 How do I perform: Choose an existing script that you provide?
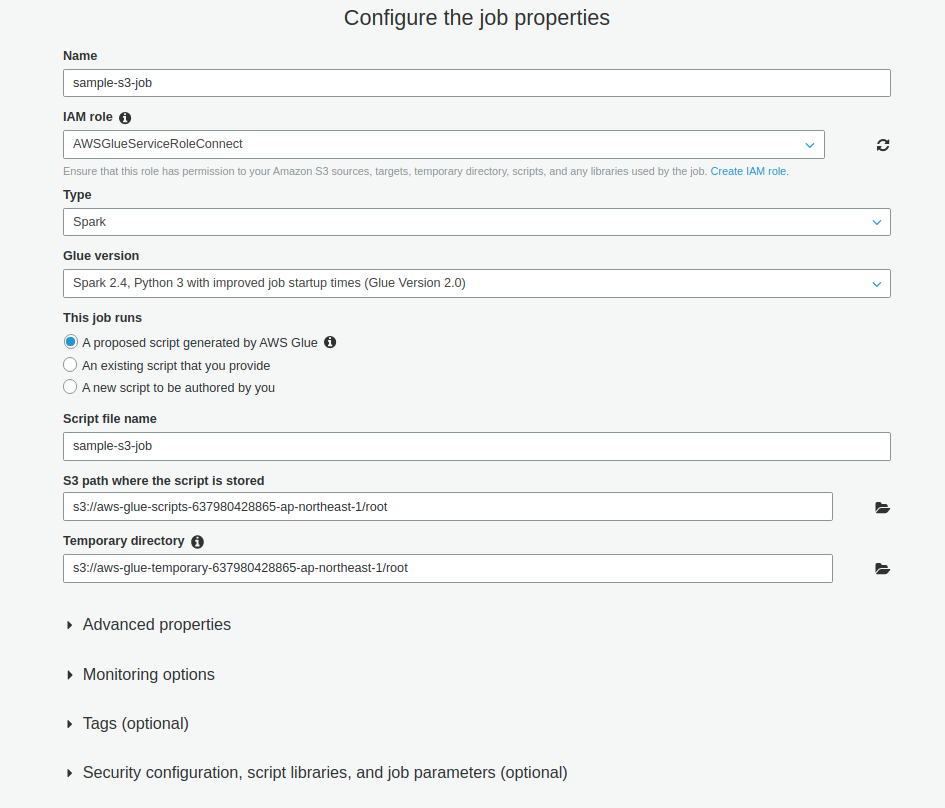(70, 365)
